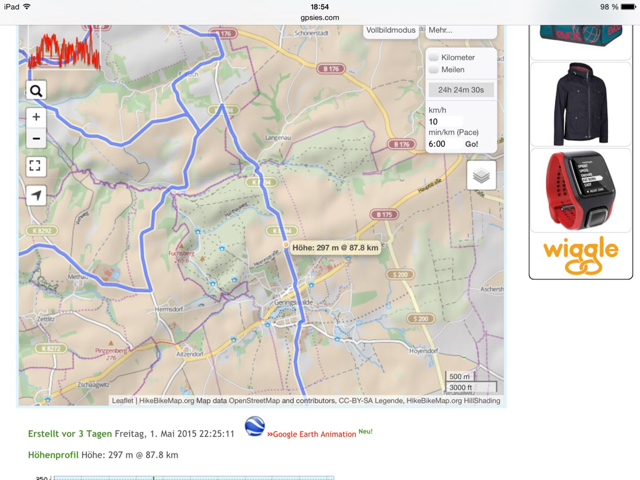Viewport: 640px width, 480px height.
Task: Open the map layers selector
Action: (x=481, y=176)
